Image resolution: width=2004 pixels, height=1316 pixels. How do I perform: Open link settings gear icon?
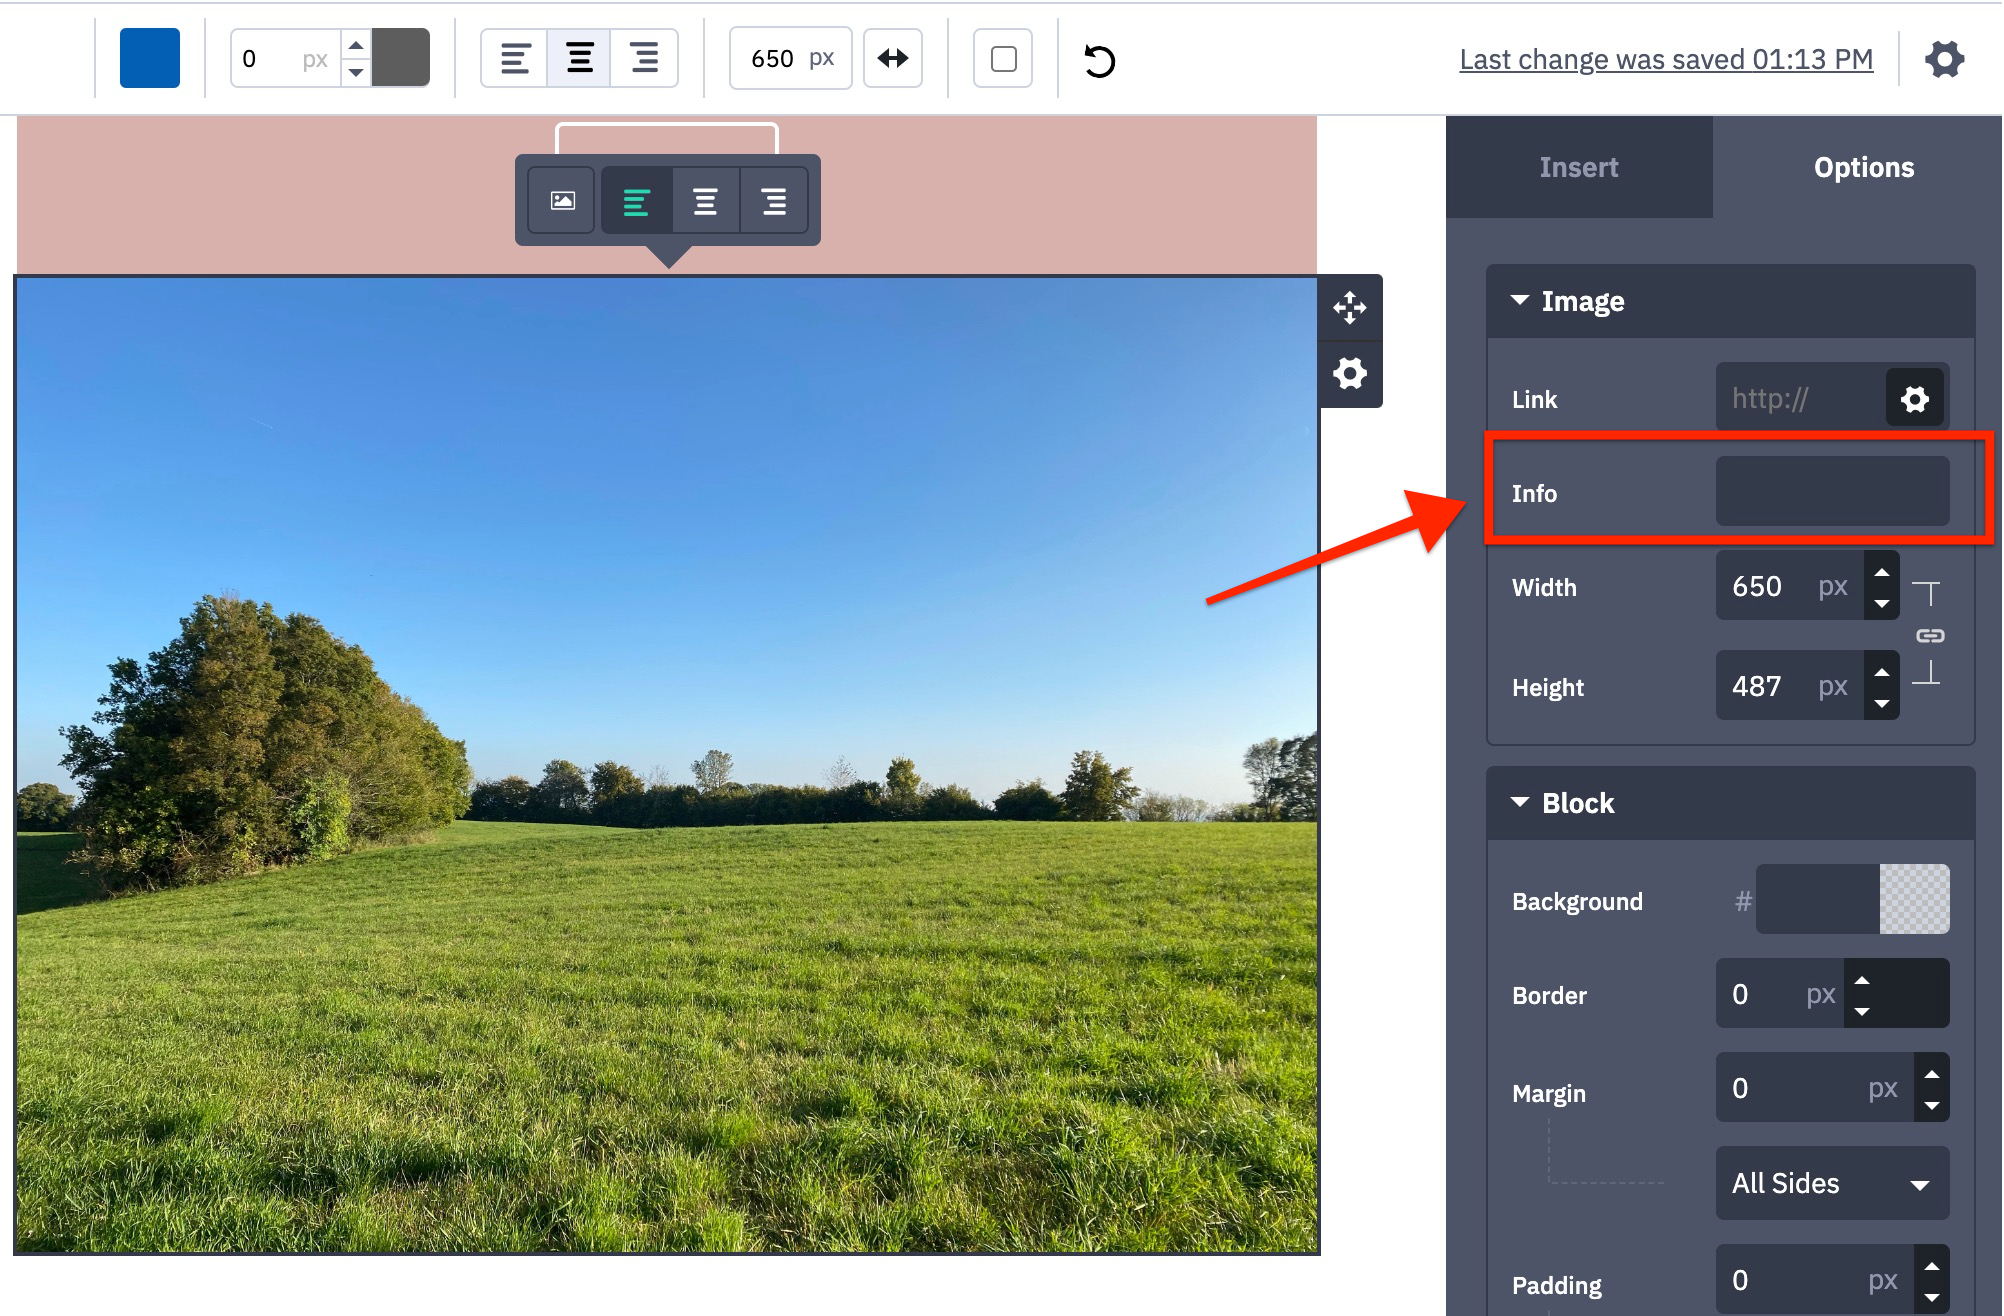tap(1914, 399)
